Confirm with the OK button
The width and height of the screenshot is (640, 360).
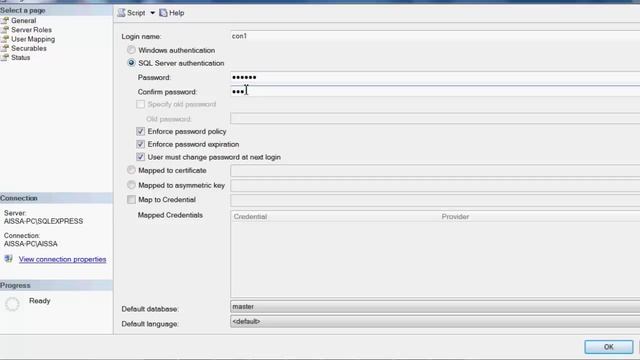tap(609, 347)
